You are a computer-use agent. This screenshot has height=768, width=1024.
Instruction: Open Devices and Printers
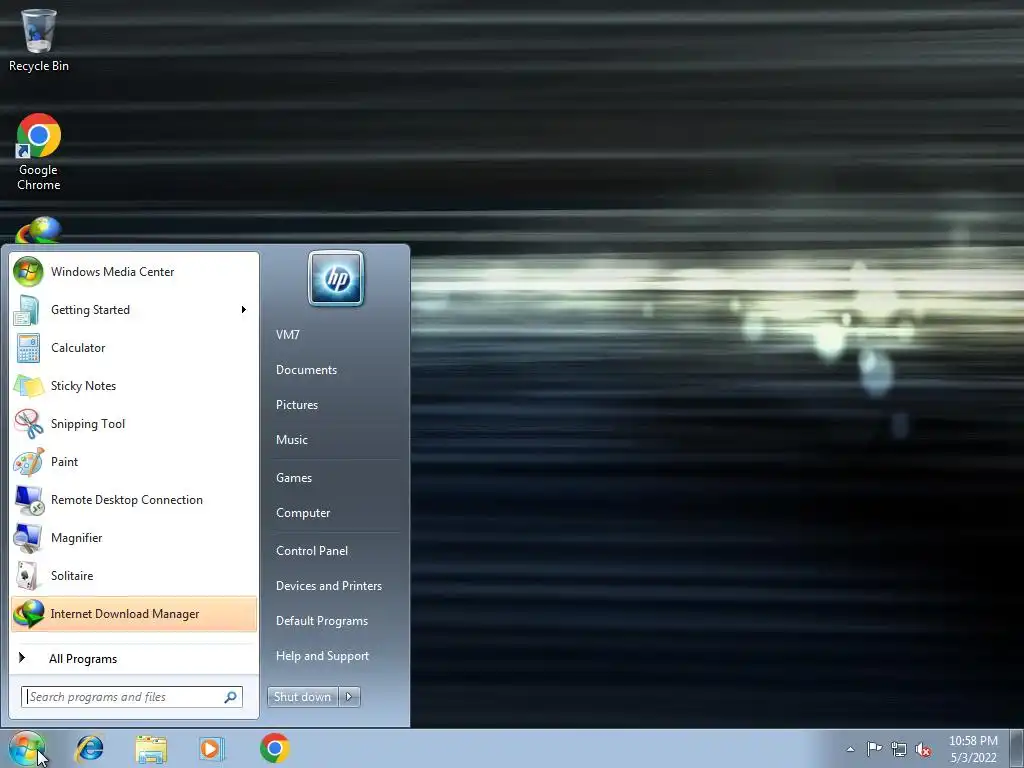coord(329,586)
